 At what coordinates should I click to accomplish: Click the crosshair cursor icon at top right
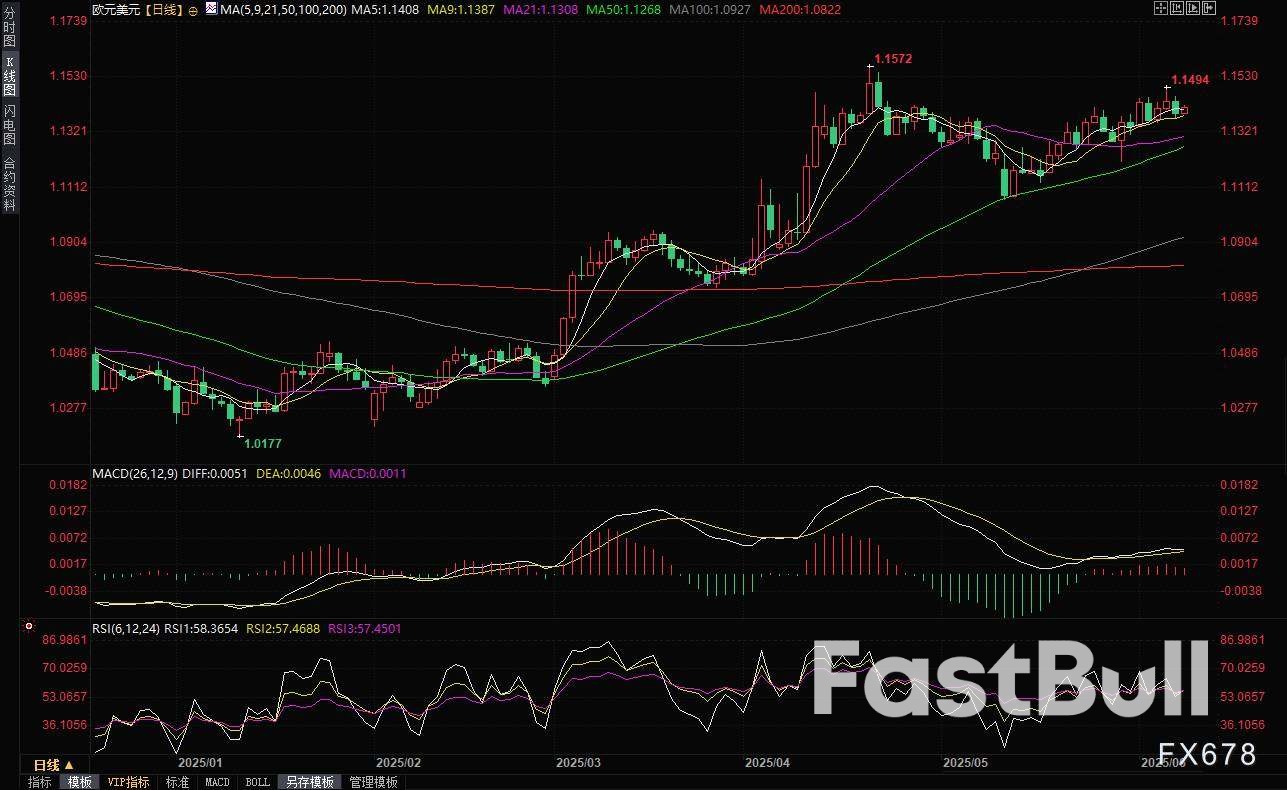tap(1160, 8)
